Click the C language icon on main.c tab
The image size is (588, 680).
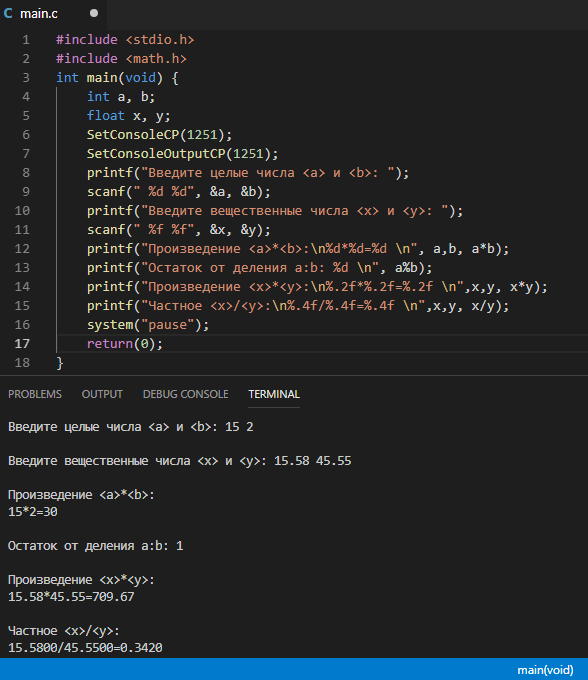click(x=8, y=13)
